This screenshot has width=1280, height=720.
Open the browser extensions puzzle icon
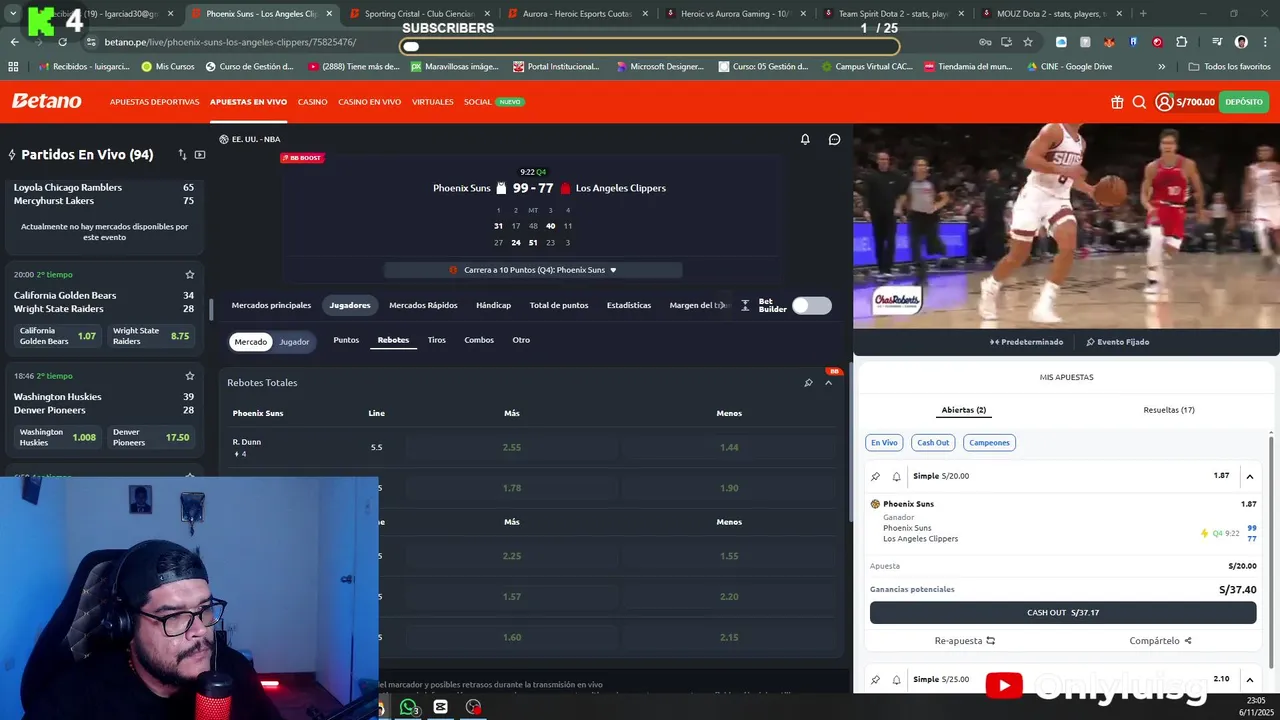[x=1181, y=42]
